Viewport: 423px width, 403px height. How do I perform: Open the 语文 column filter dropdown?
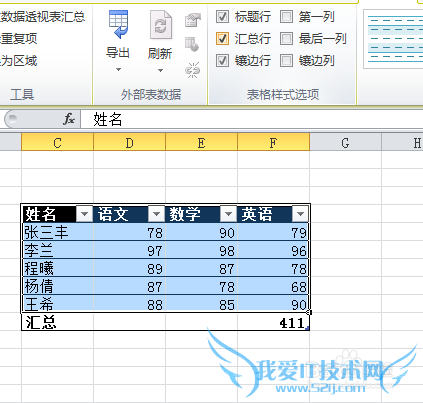pyautogui.click(x=156, y=214)
